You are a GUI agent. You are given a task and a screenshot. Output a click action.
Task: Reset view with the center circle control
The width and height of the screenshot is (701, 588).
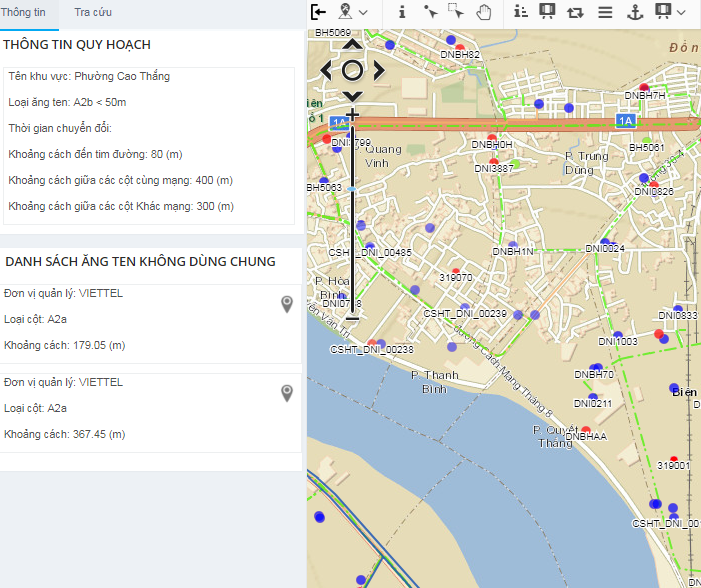click(x=352, y=70)
